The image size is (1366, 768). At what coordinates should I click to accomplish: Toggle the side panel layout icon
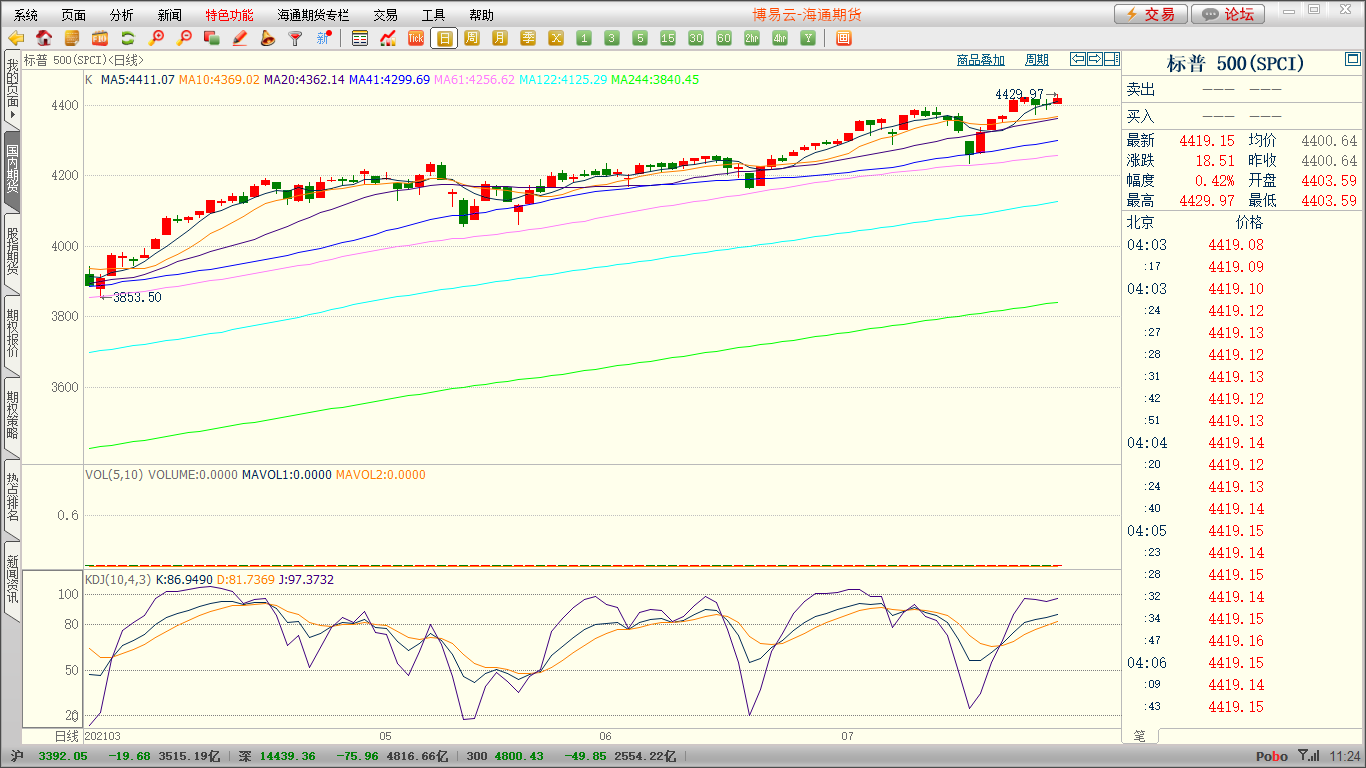[x=1111, y=59]
